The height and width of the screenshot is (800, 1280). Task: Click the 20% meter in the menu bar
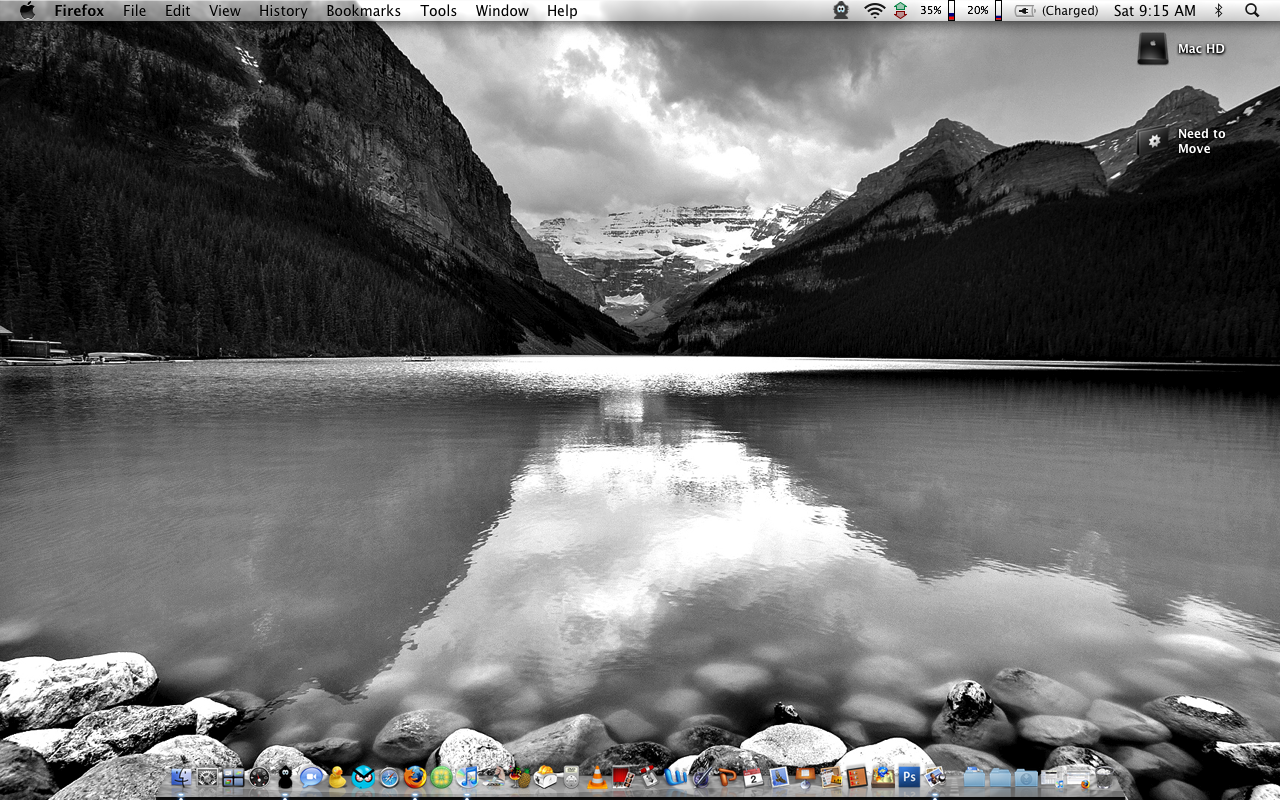coord(984,10)
